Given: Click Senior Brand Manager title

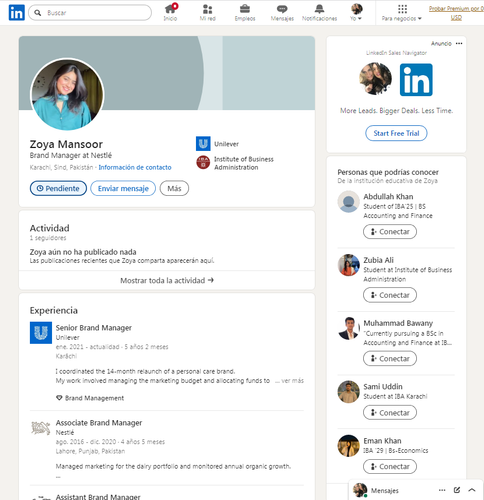Looking at the screenshot, I should coord(94,328).
